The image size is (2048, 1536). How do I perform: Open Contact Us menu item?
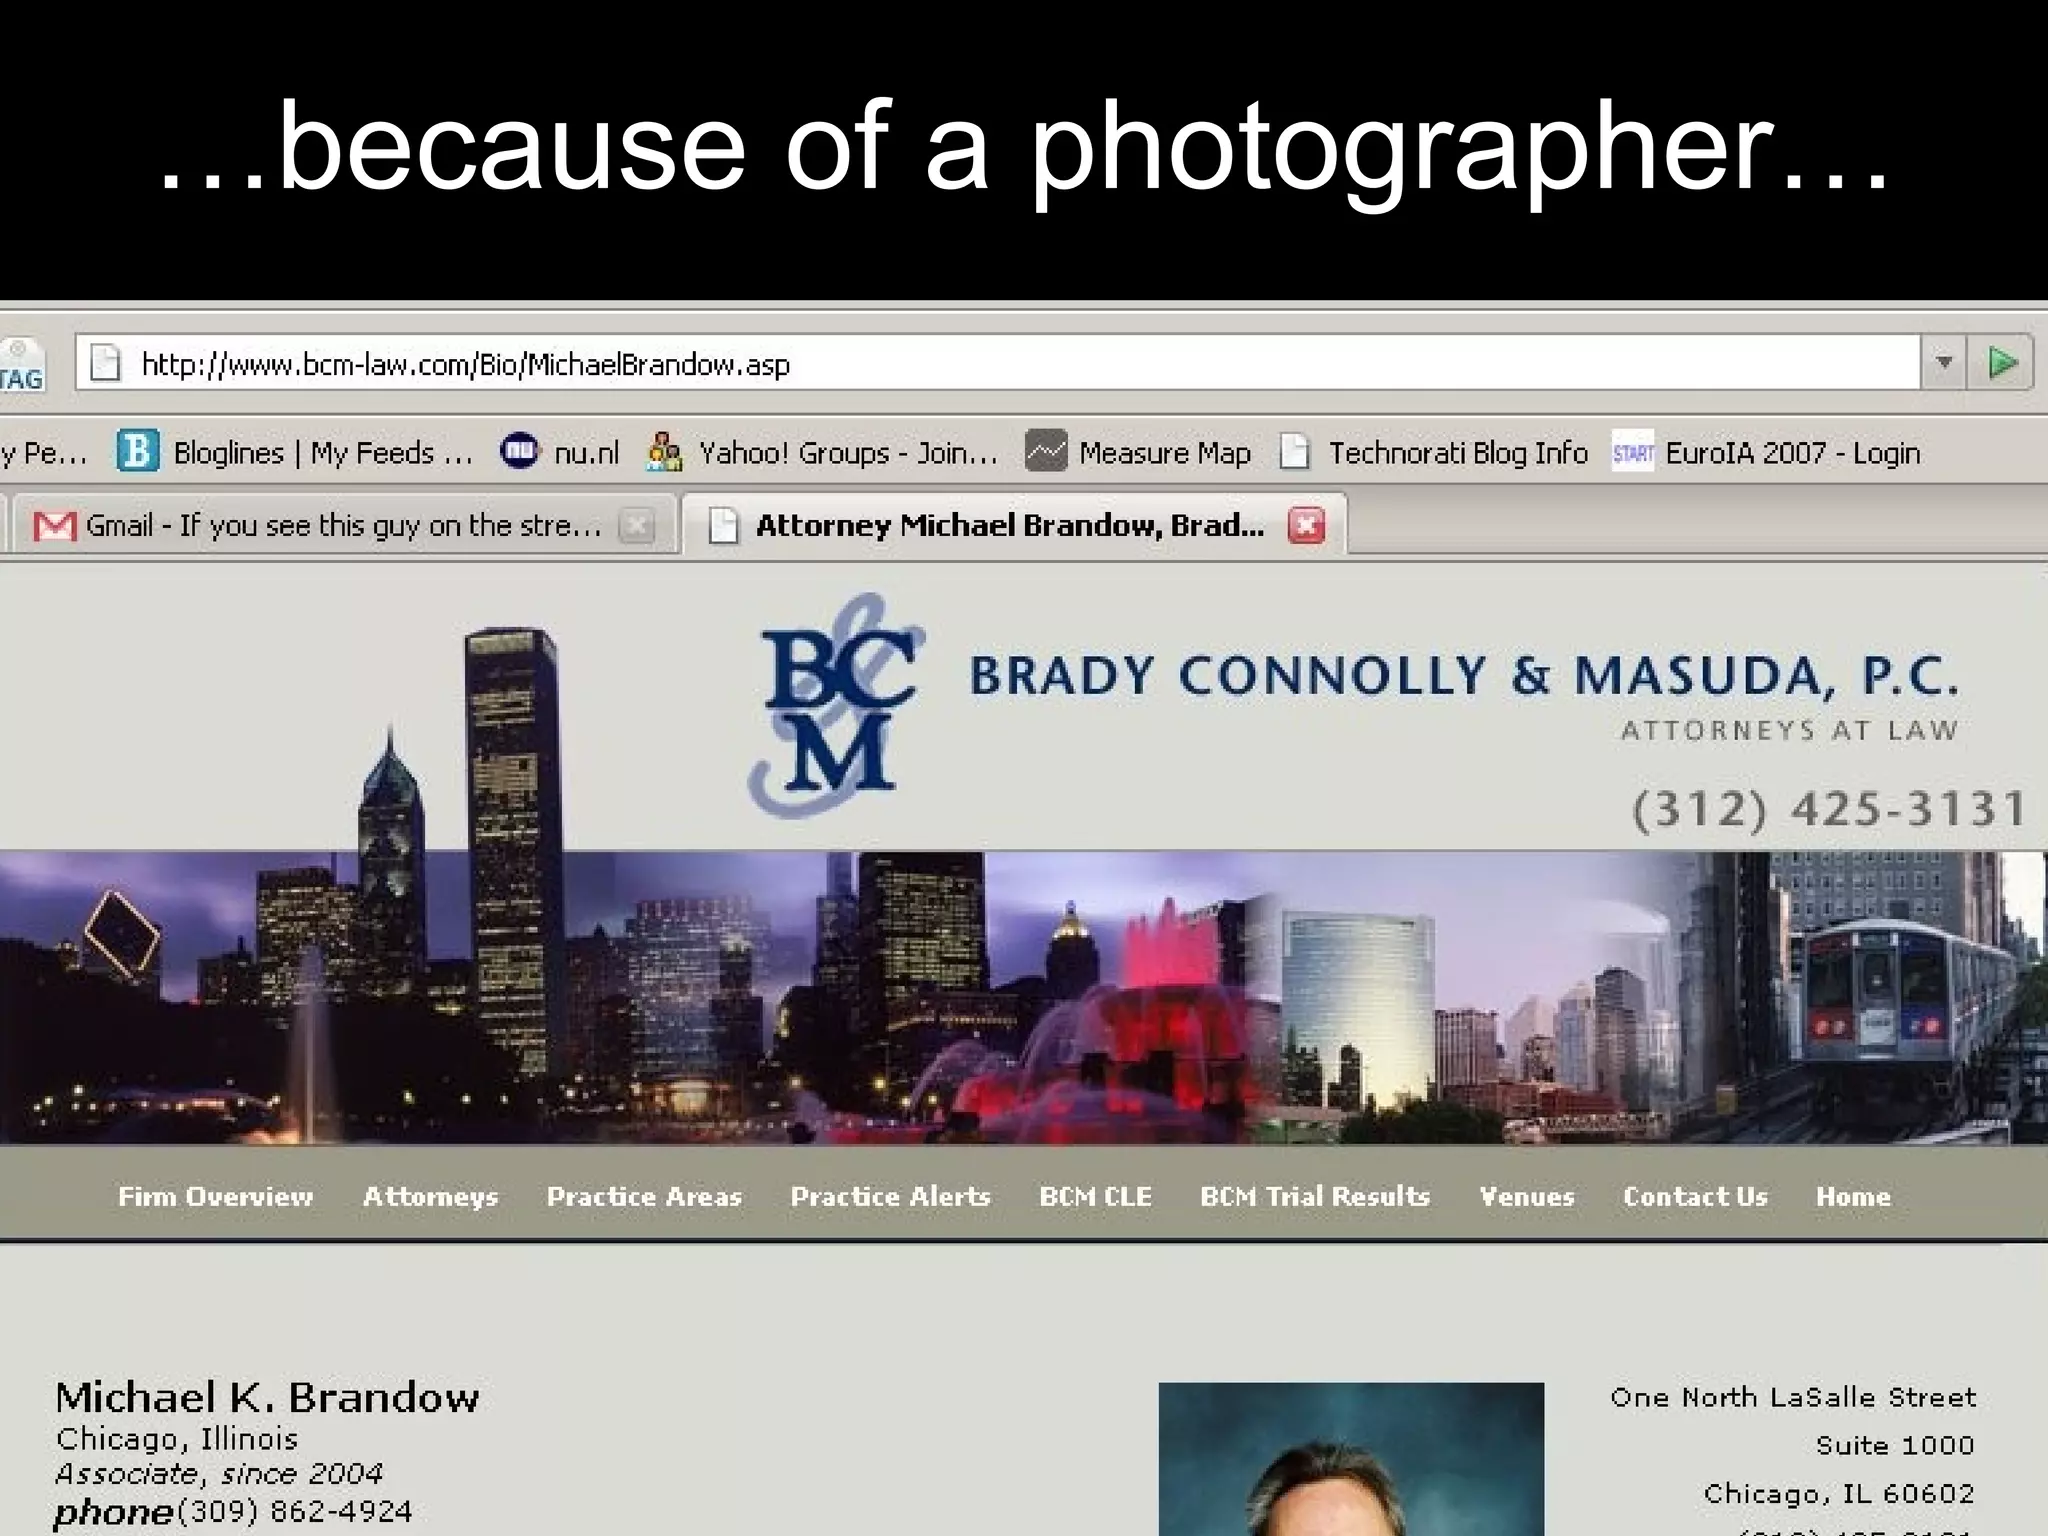1695,1196
